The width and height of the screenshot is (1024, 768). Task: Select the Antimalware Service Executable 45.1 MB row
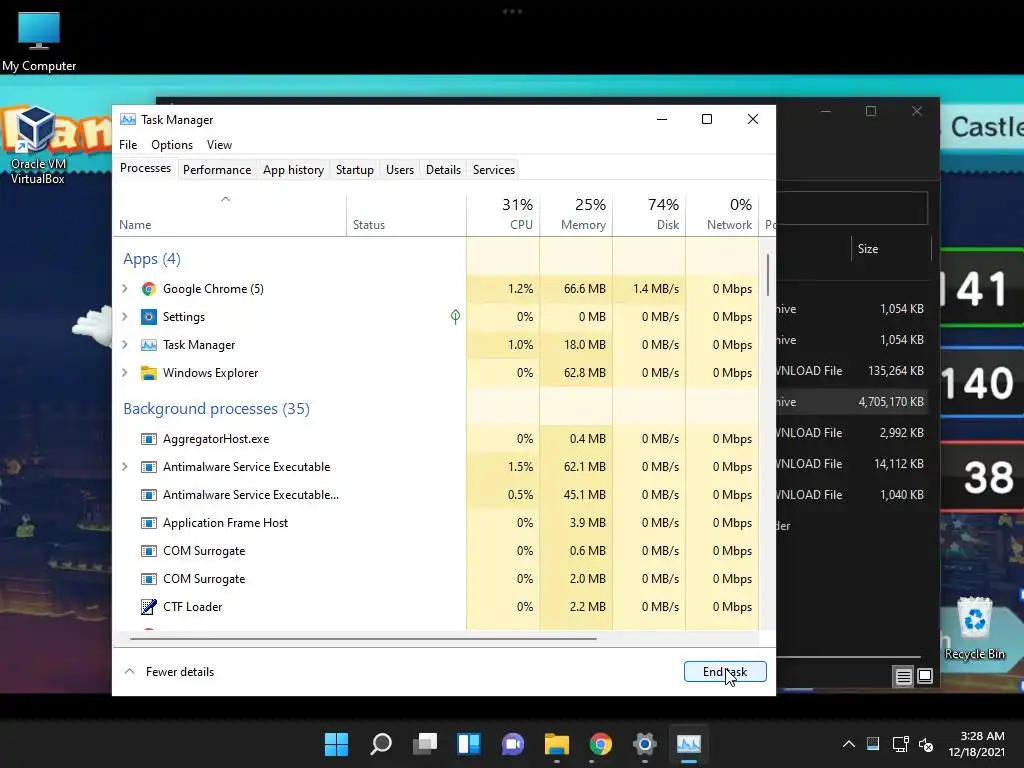click(436, 495)
